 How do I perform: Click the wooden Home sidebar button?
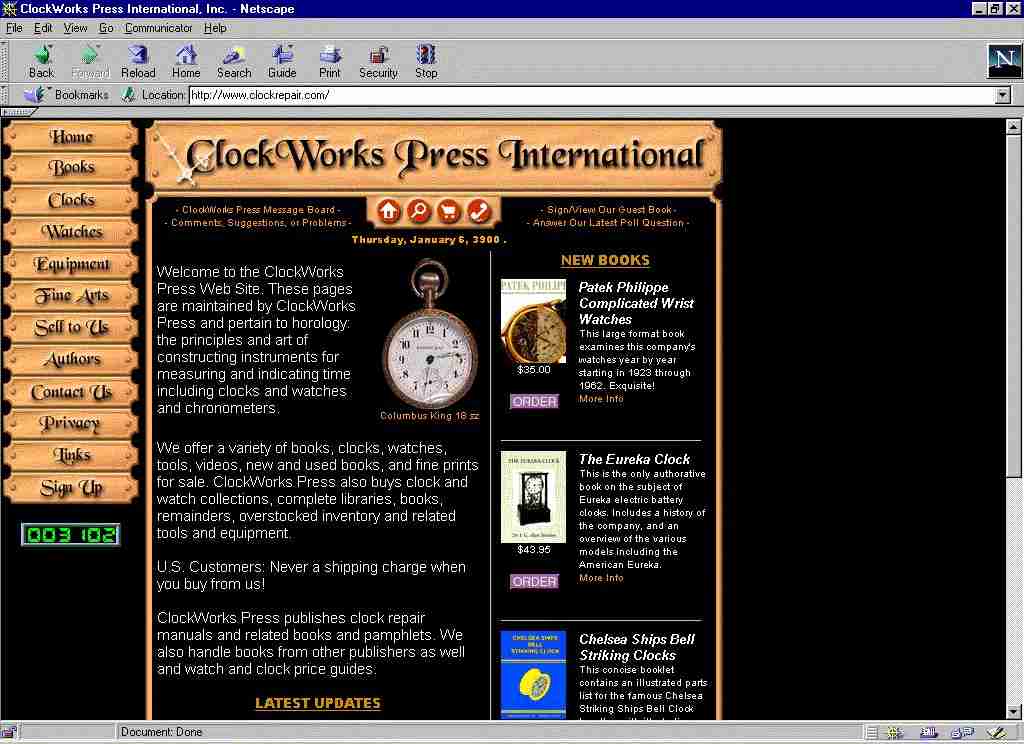click(x=71, y=137)
